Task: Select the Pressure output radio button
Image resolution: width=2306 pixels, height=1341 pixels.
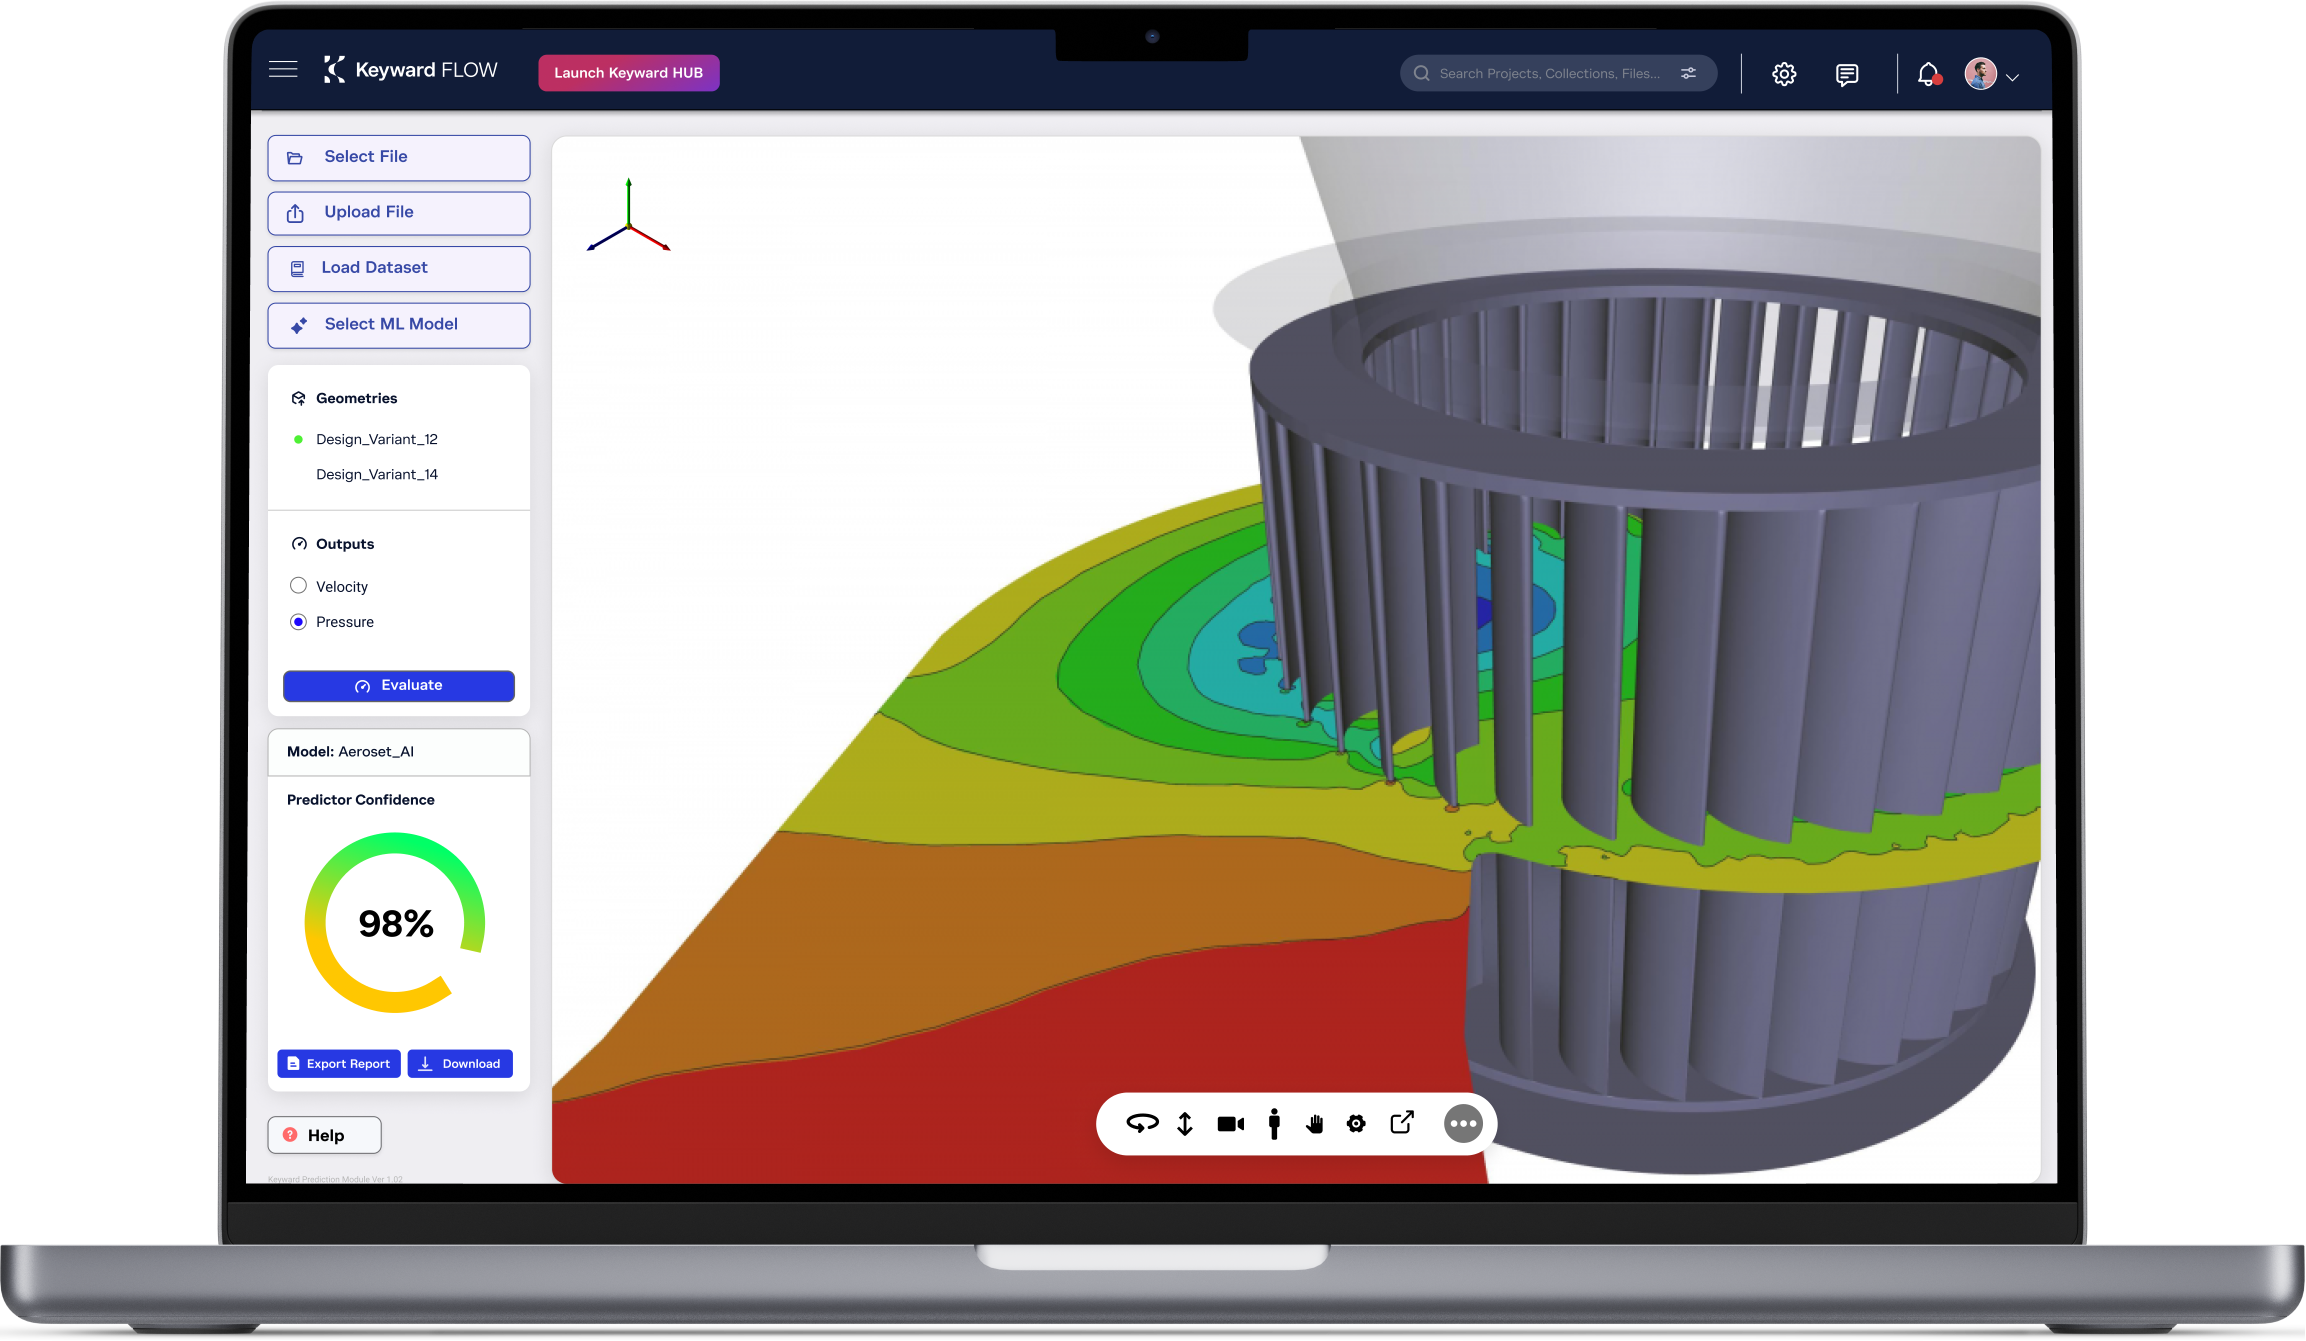Action: [298, 622]
